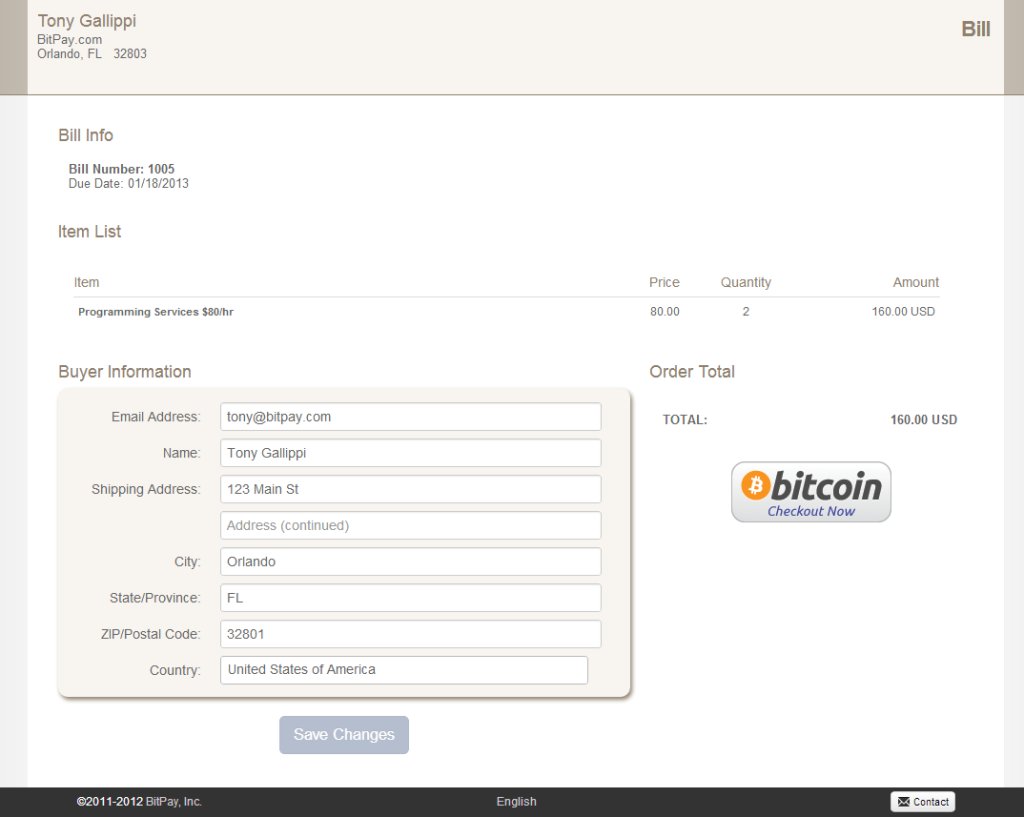Edit the ZIP/Postal Code field
This screenshot has width=1024, height=817.
[411, 634]
